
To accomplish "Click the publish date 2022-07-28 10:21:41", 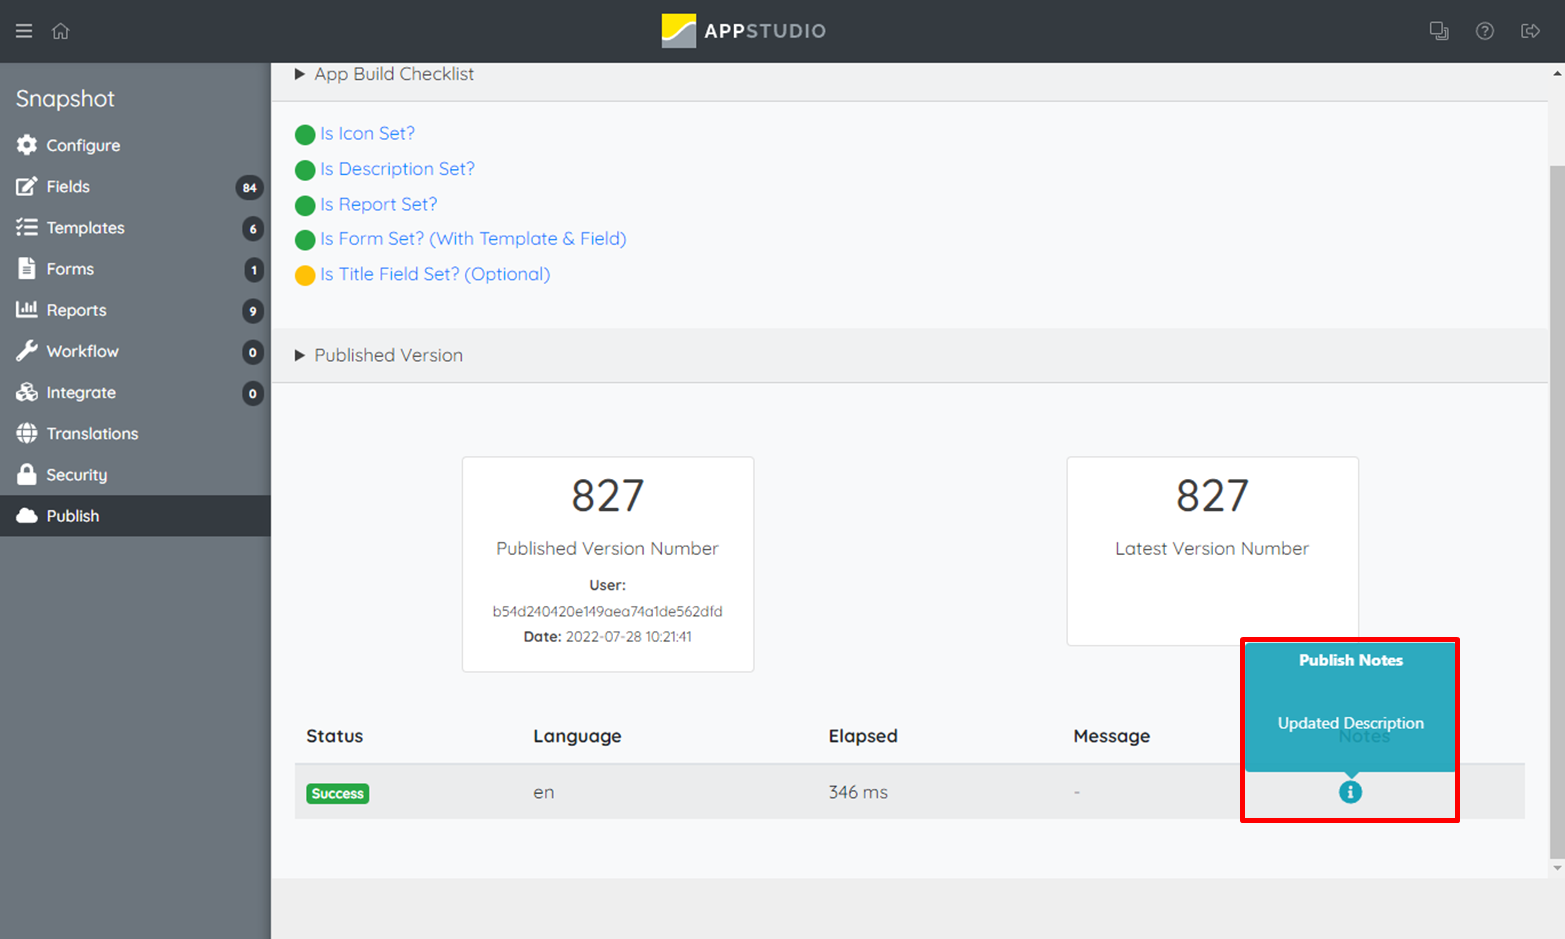I will 629,636.
